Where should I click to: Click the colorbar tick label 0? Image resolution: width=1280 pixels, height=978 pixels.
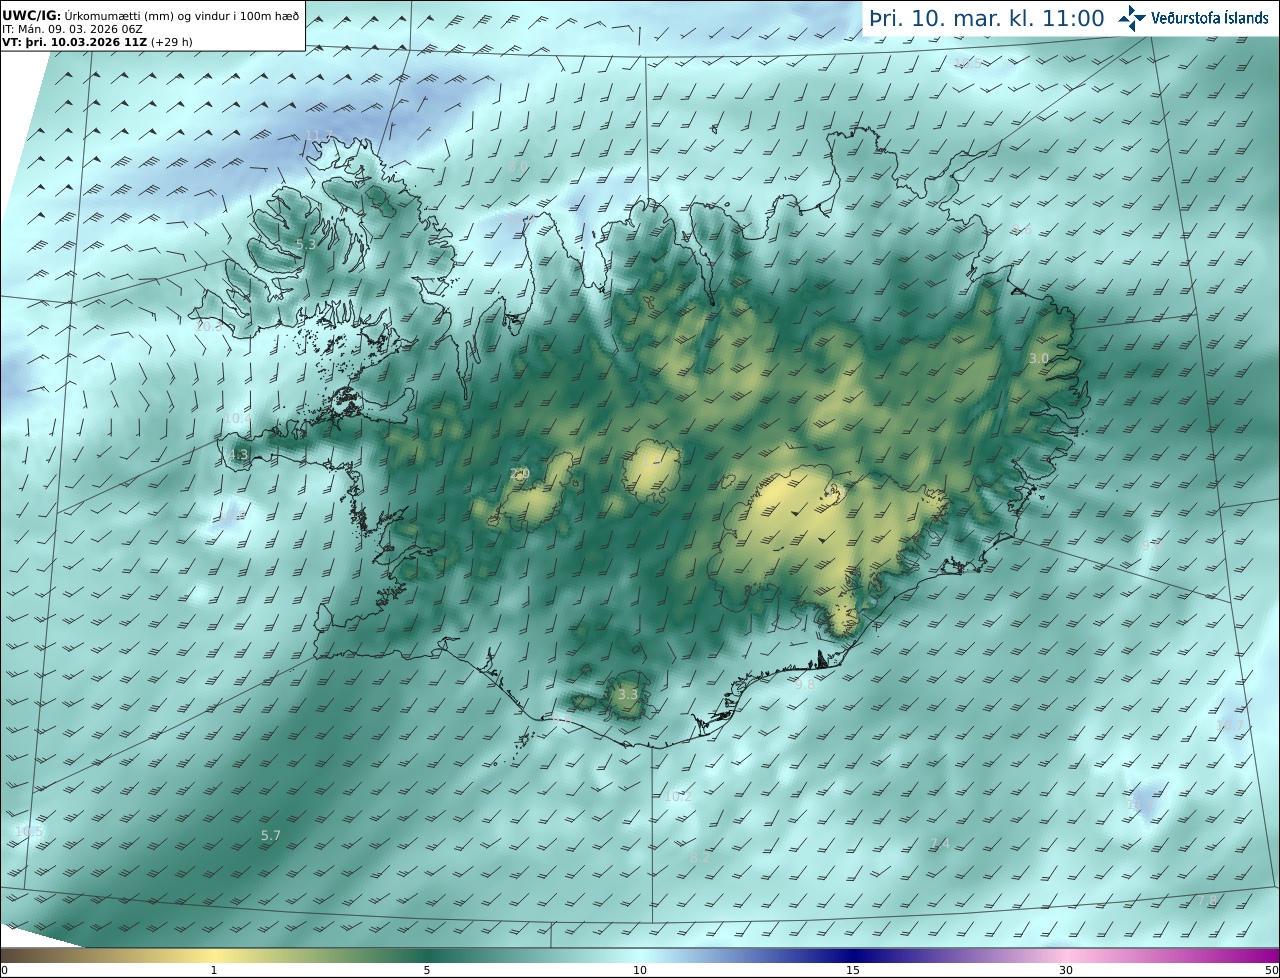click(4, 970)
